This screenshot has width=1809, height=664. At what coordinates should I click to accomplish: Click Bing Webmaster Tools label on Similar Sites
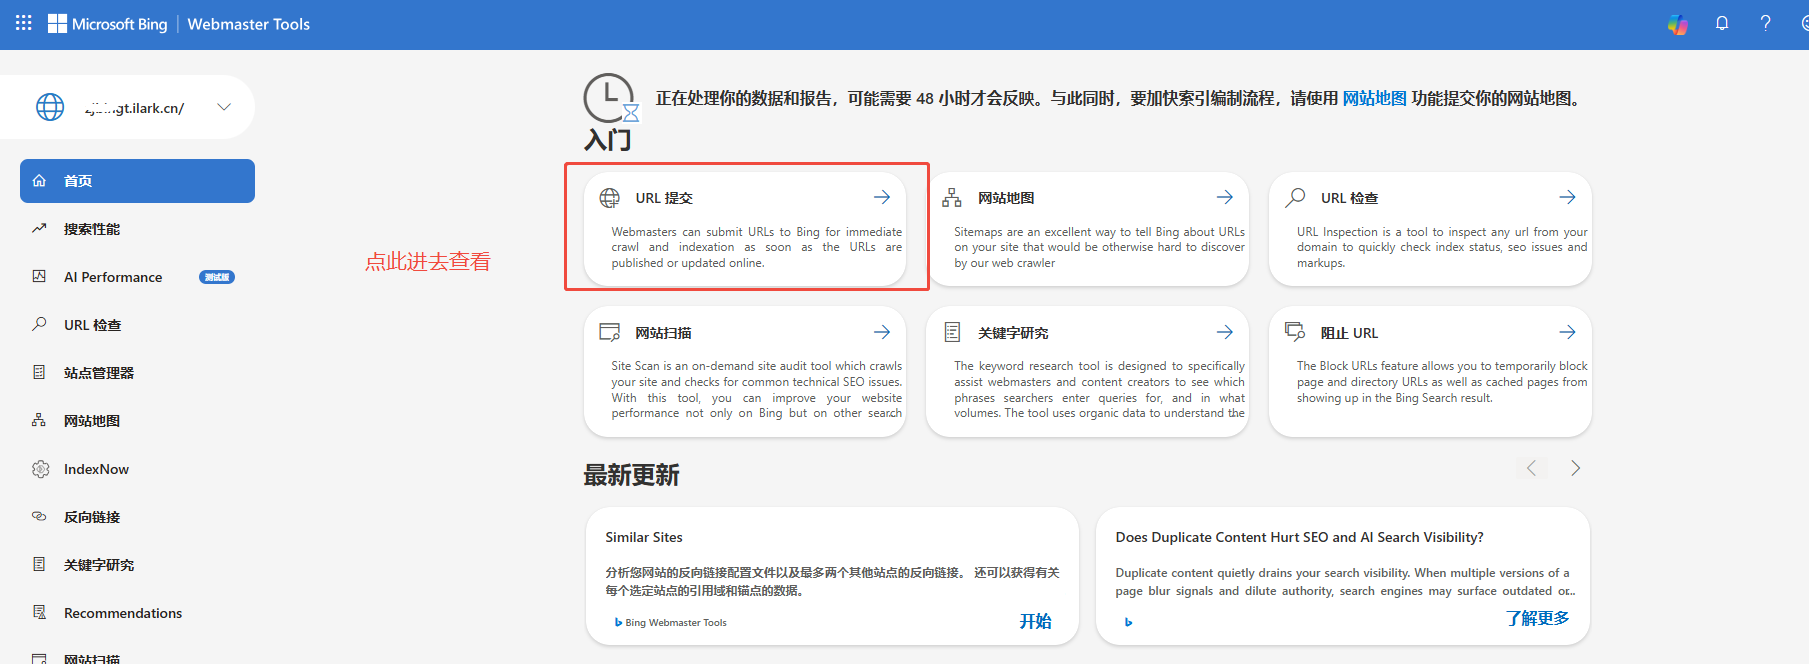point(675,622)
